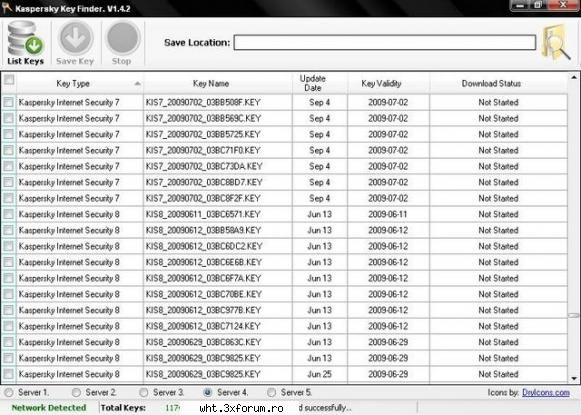Click the scrollbar up arrow
This screenshot has width=581, height=415.
[x=574, y=78]
